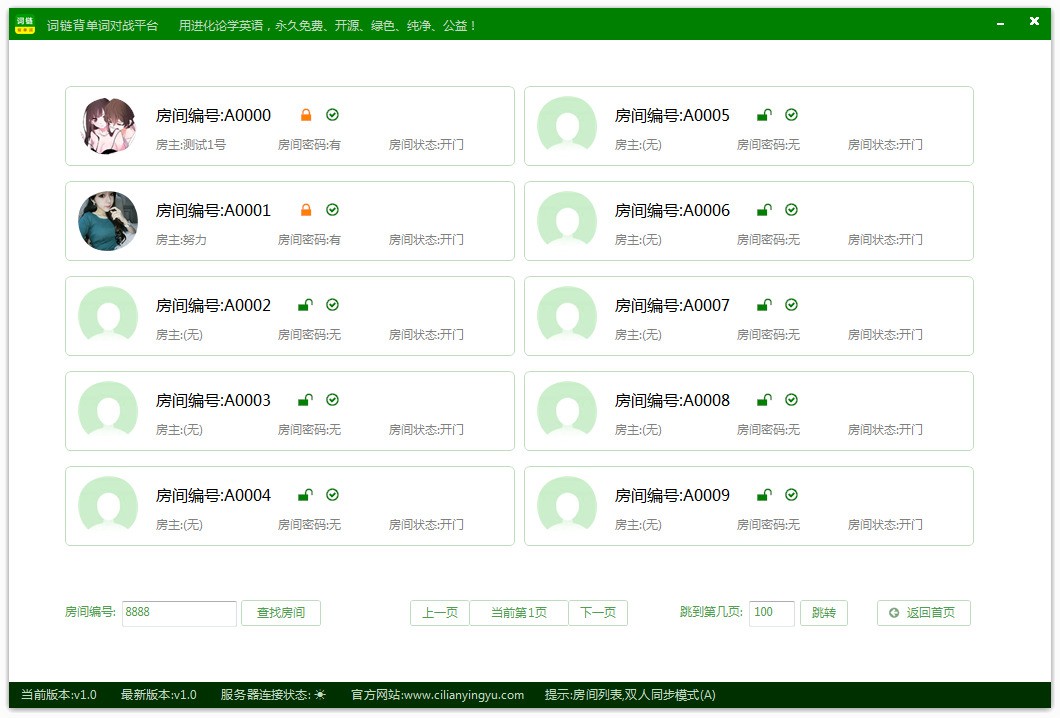Click the check-circle status icon for room A0006
This screenshot has width=1060, height=718.
(791, 210)
